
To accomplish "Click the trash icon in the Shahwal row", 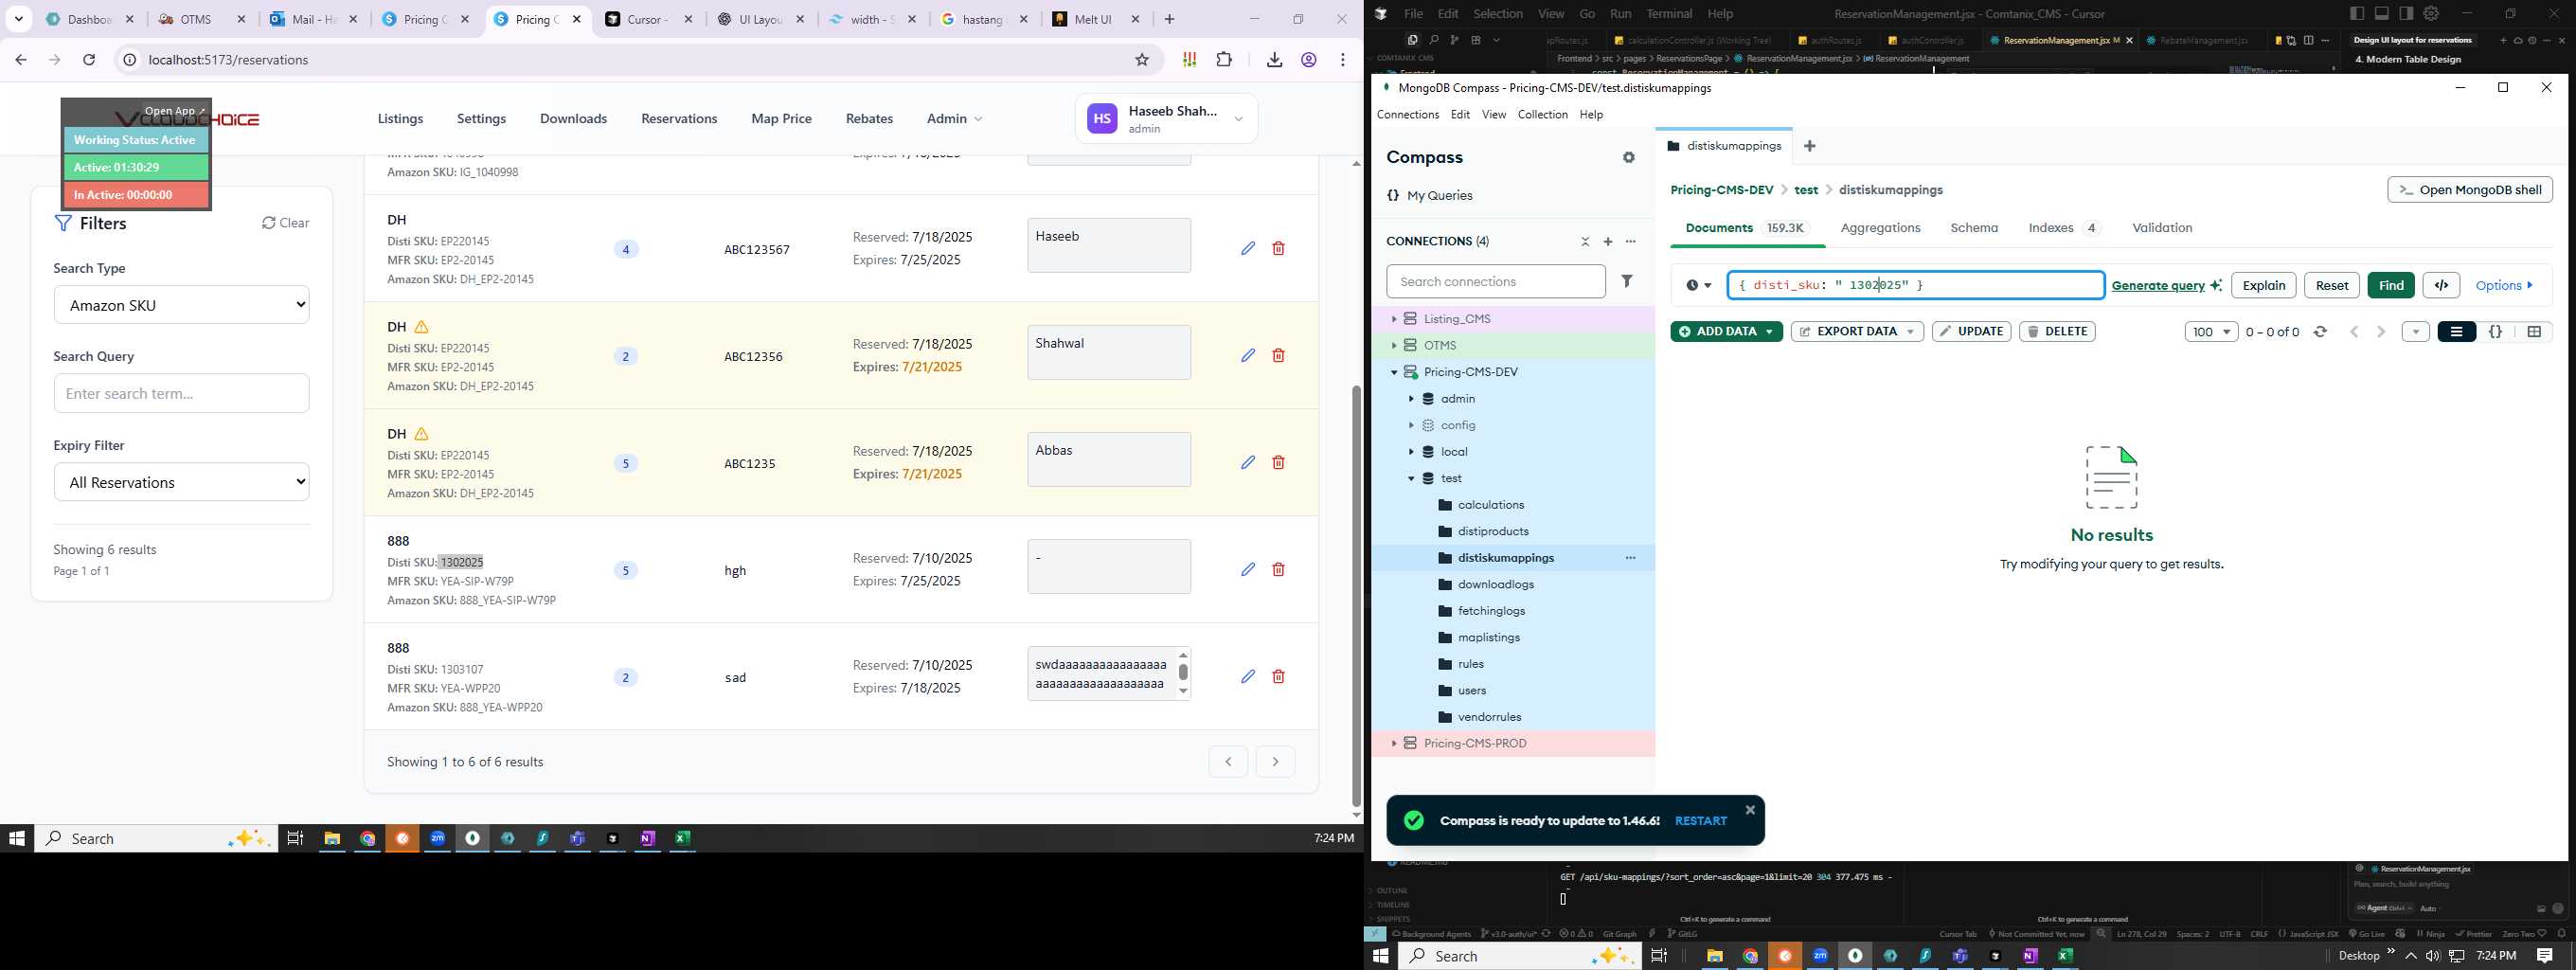I will 1278,355.
